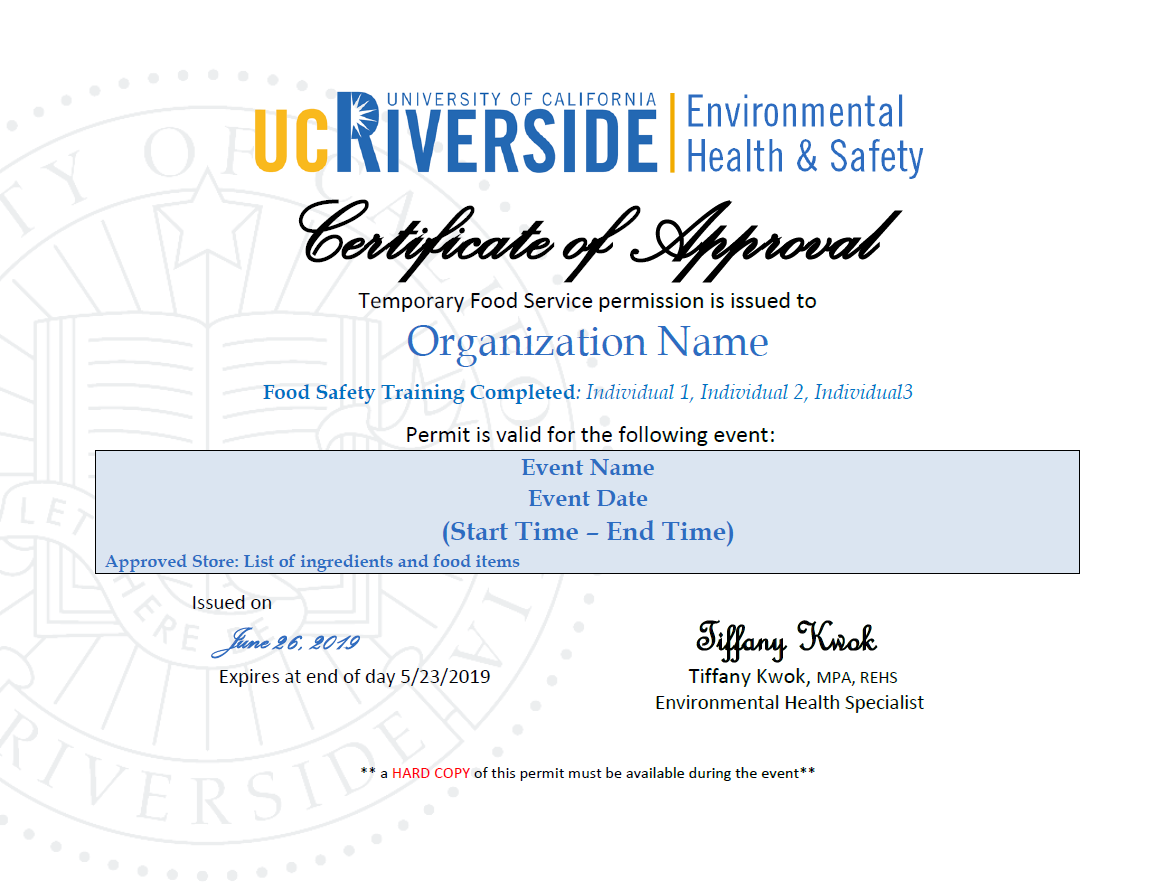1173x890 pixels.
Task: Select the Organization Name placeholder
Action: (x=587, y=343)
